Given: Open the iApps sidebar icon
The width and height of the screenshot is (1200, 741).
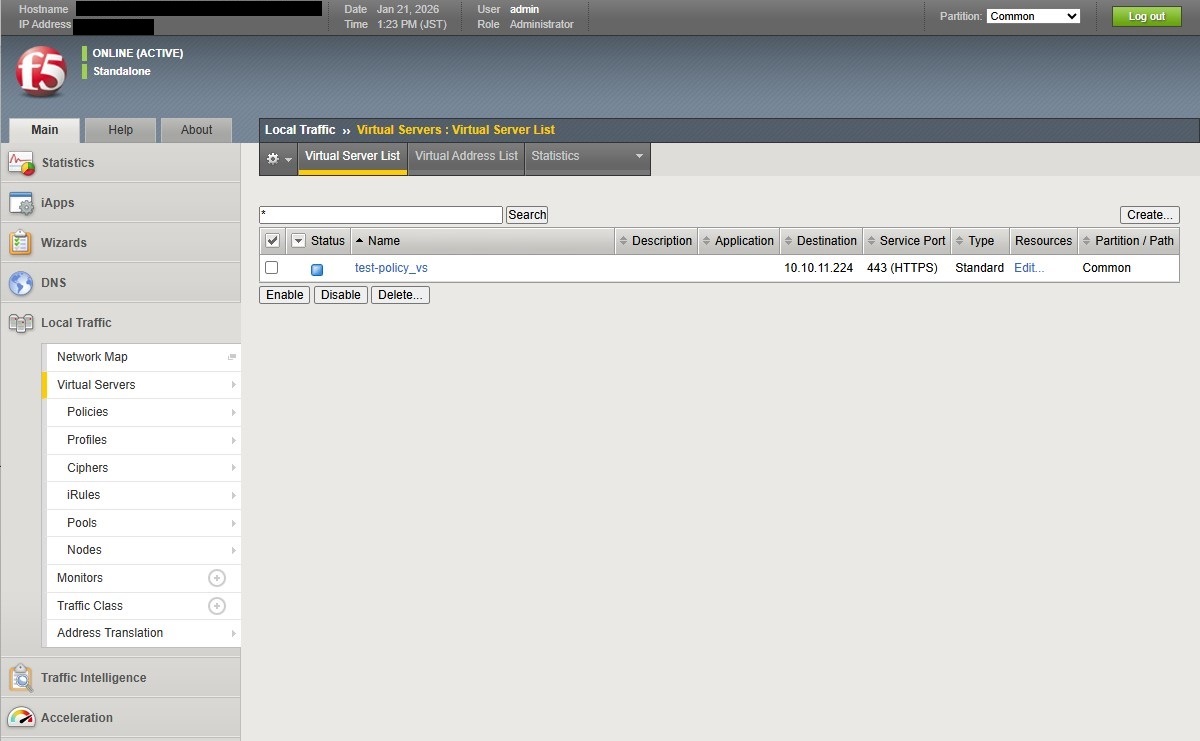Looking at the screenshot, I should click(21, 203).
